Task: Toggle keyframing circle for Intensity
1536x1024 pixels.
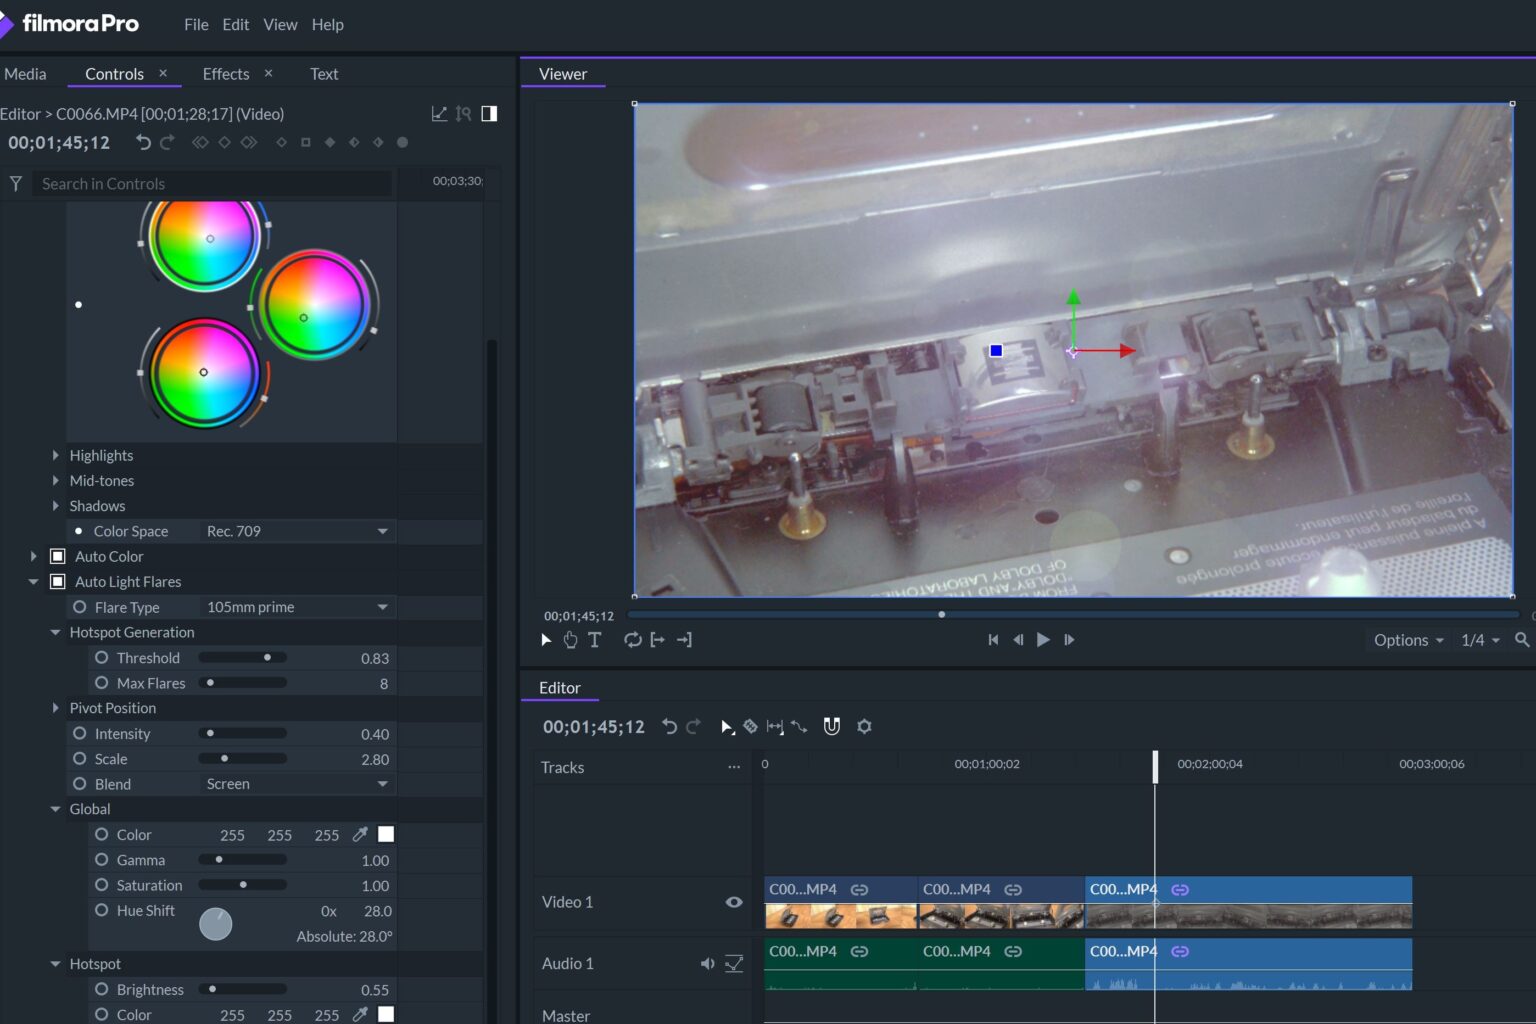Action: (x=80, y=734)
